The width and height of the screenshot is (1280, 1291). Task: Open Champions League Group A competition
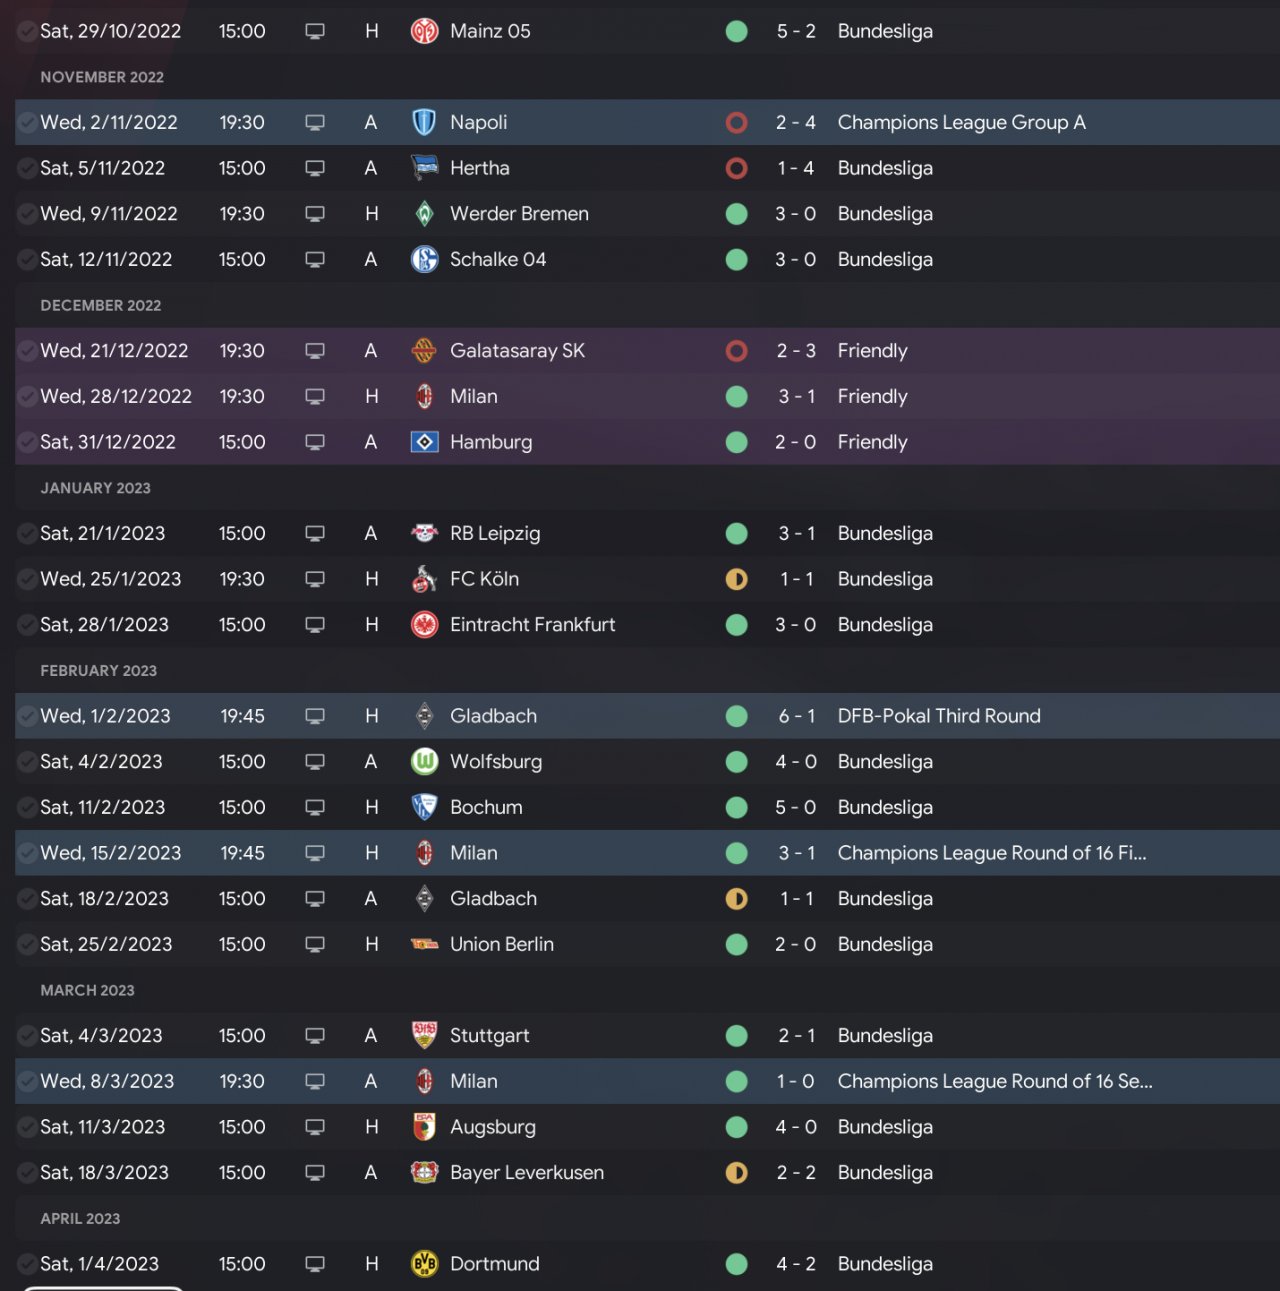point(961,122)
